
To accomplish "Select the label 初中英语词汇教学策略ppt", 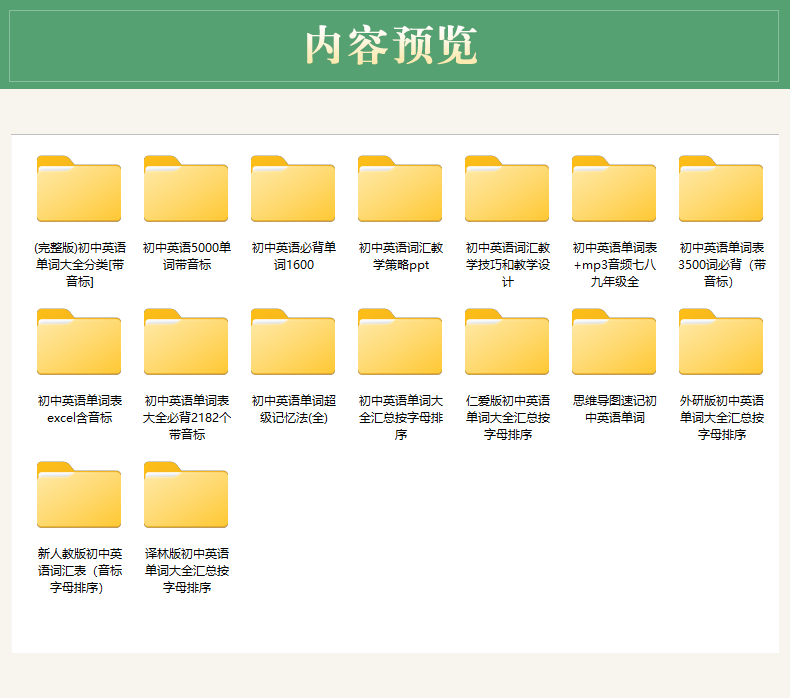I will click(x=401, y=256).
